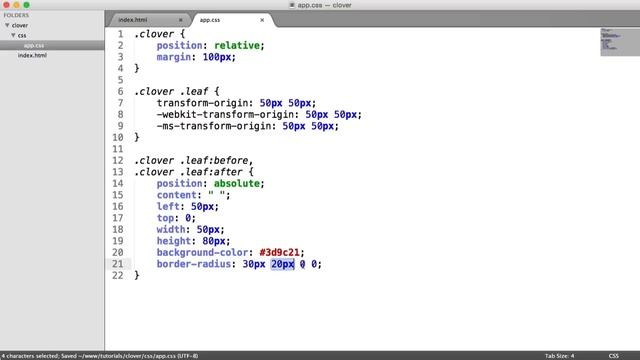This screenshot has height=360, width=640.
Task: Switch to the index.html tab
Action: coord(133,20)
